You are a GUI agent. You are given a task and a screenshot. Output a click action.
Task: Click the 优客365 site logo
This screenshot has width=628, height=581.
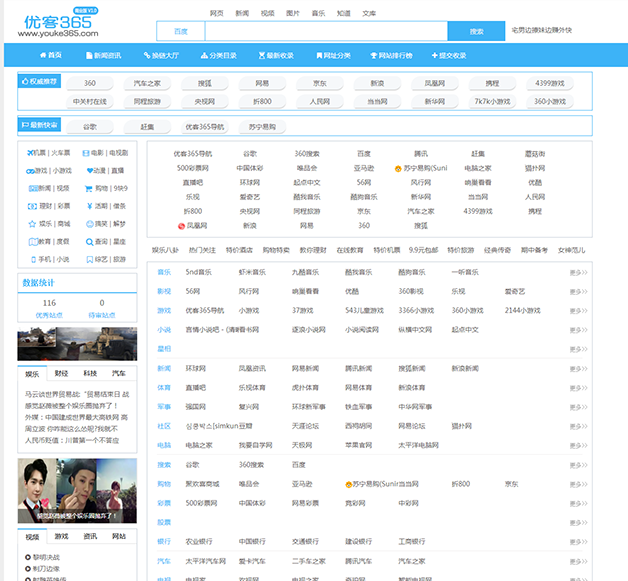coord(58,23)
